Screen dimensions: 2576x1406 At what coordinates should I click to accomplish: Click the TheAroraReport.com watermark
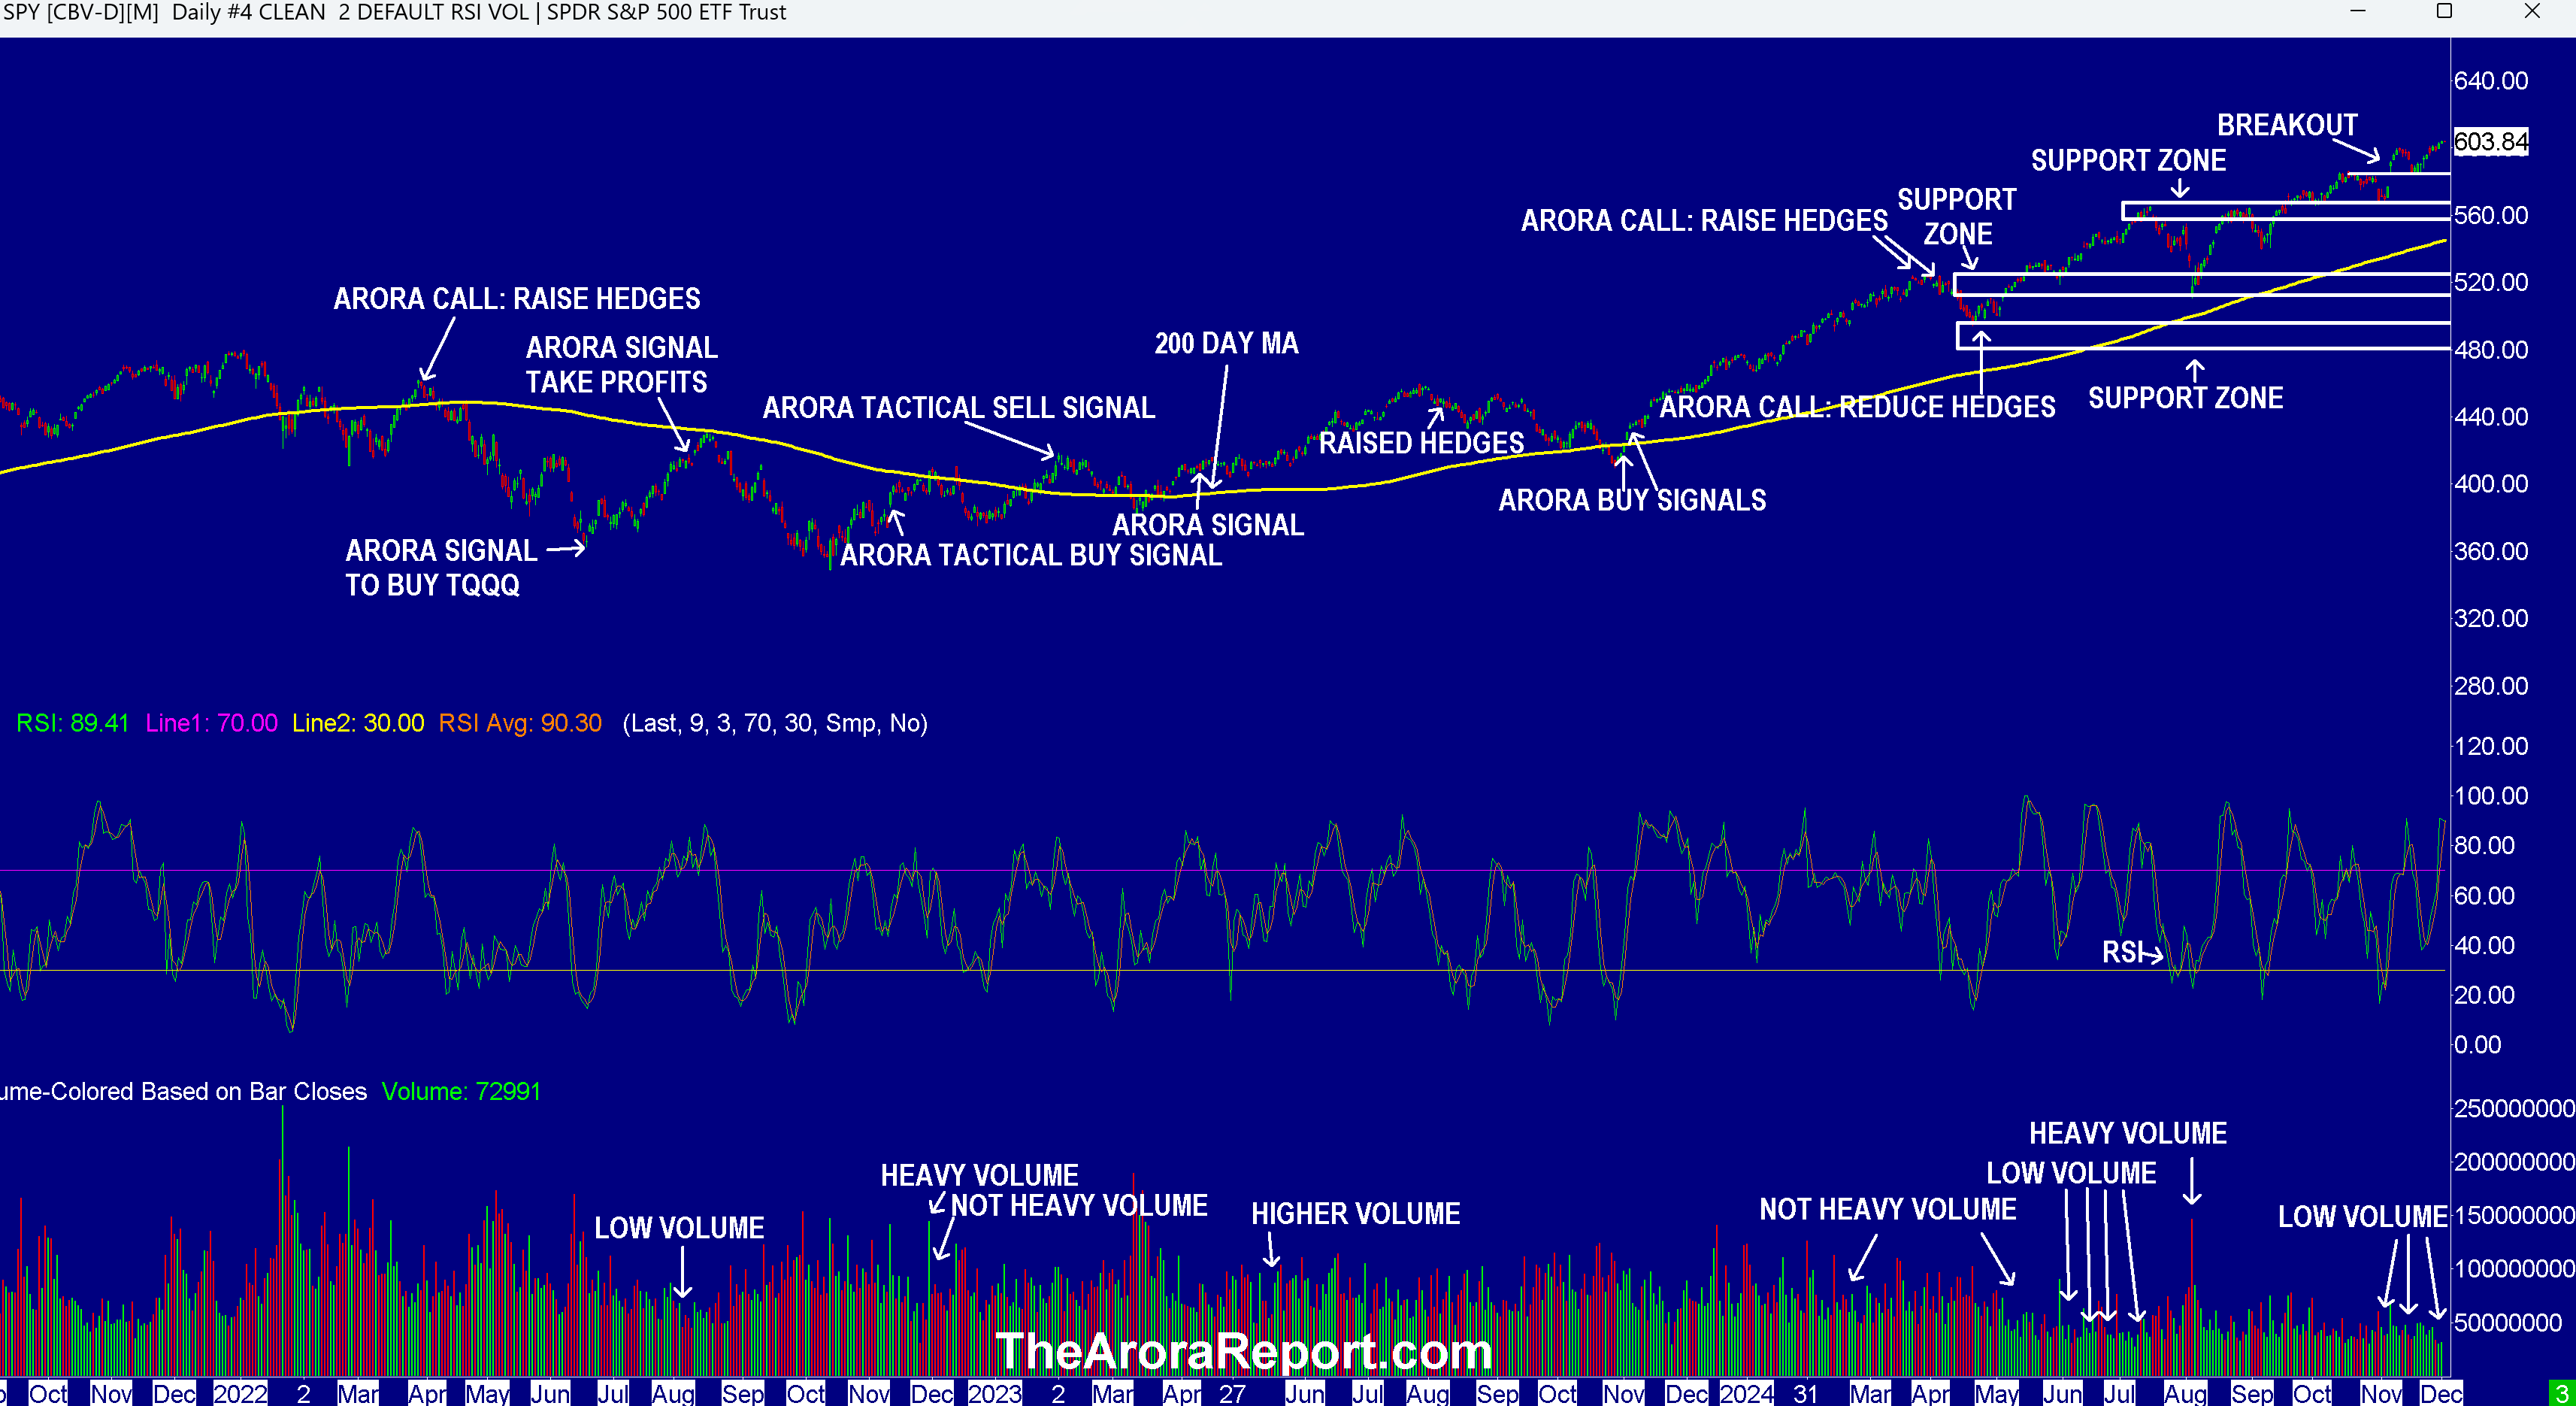[x=1243, y=1351]
